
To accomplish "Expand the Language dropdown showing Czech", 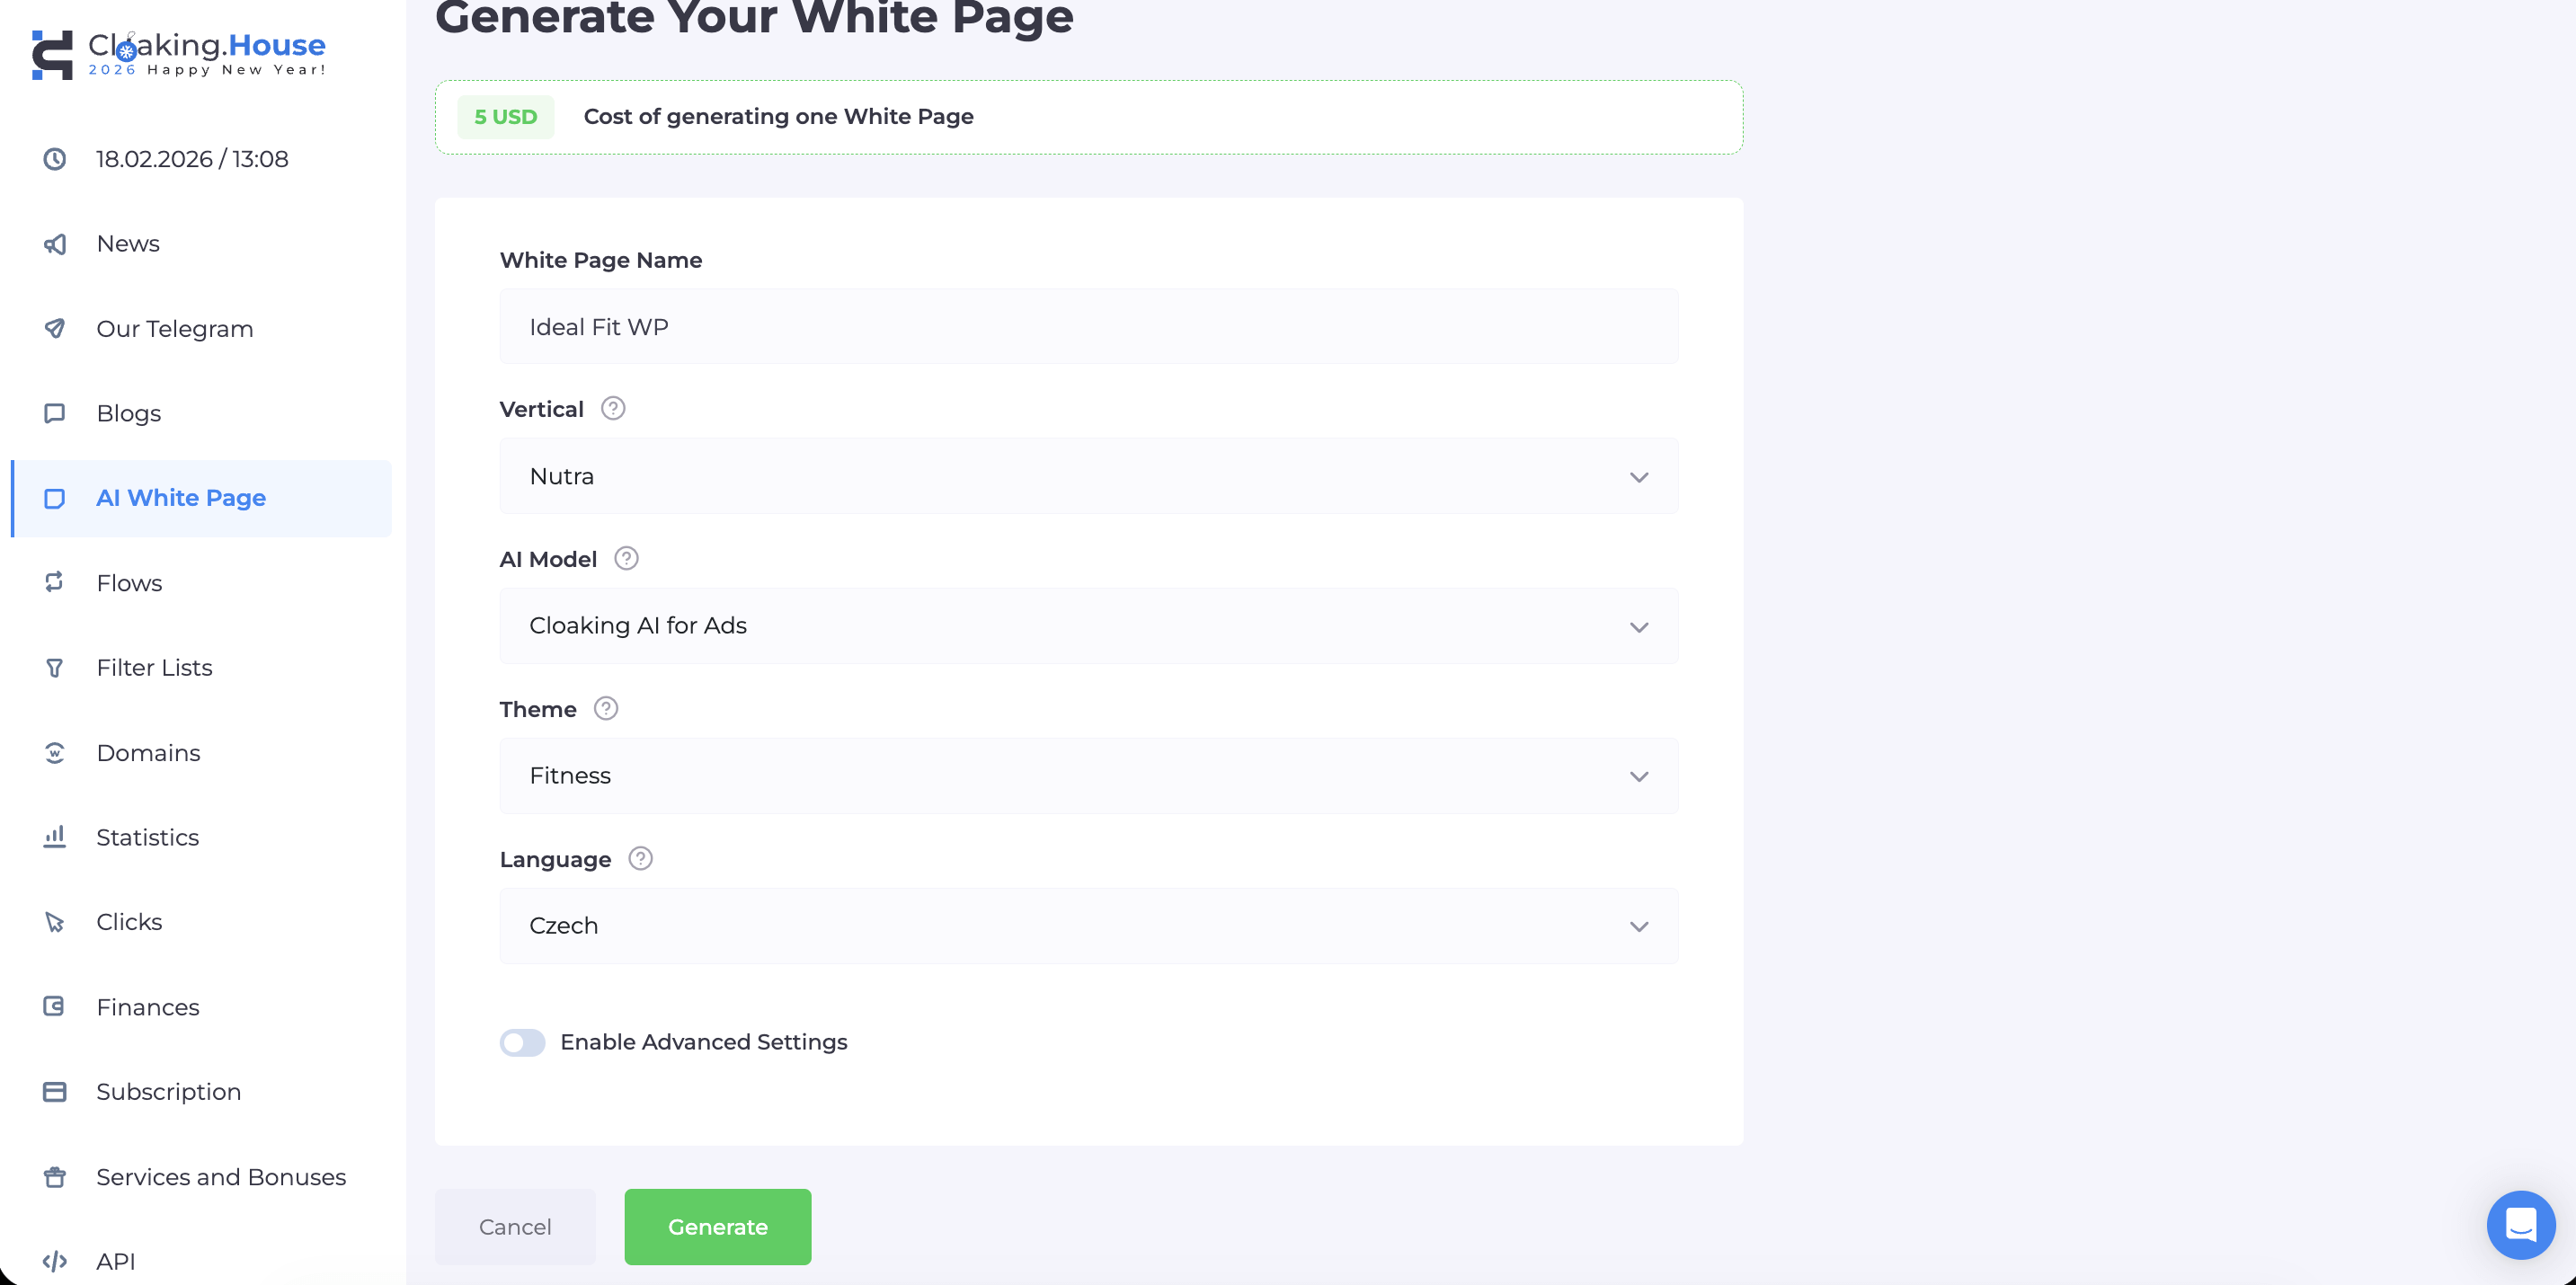I will pos(1088,926).
